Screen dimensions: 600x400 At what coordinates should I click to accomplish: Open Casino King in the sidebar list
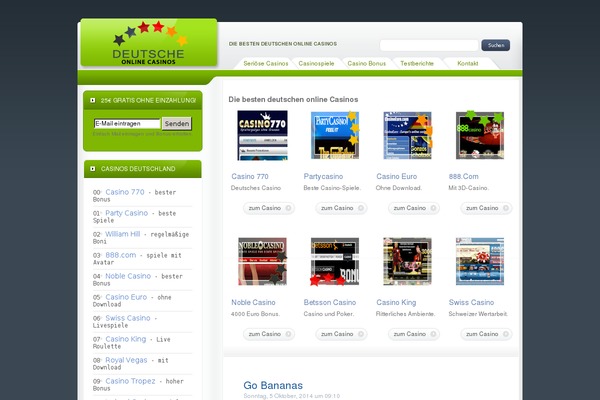(126, 340)
